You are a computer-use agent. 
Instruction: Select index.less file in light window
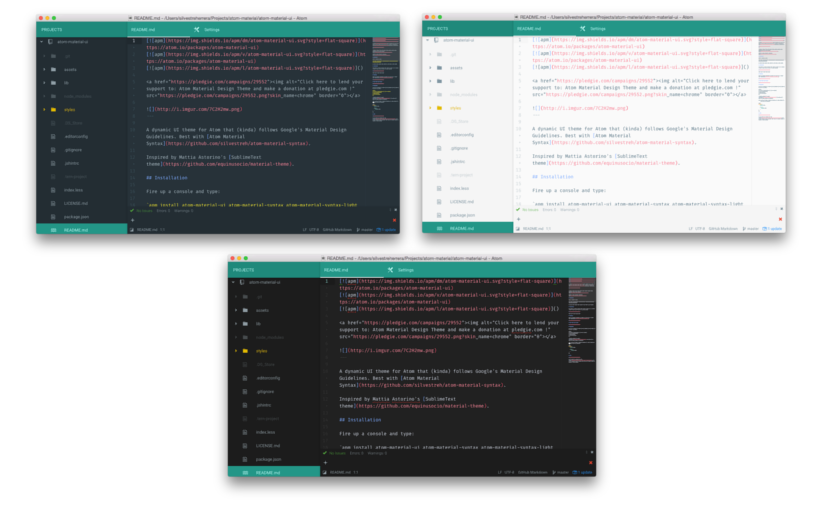459,188
